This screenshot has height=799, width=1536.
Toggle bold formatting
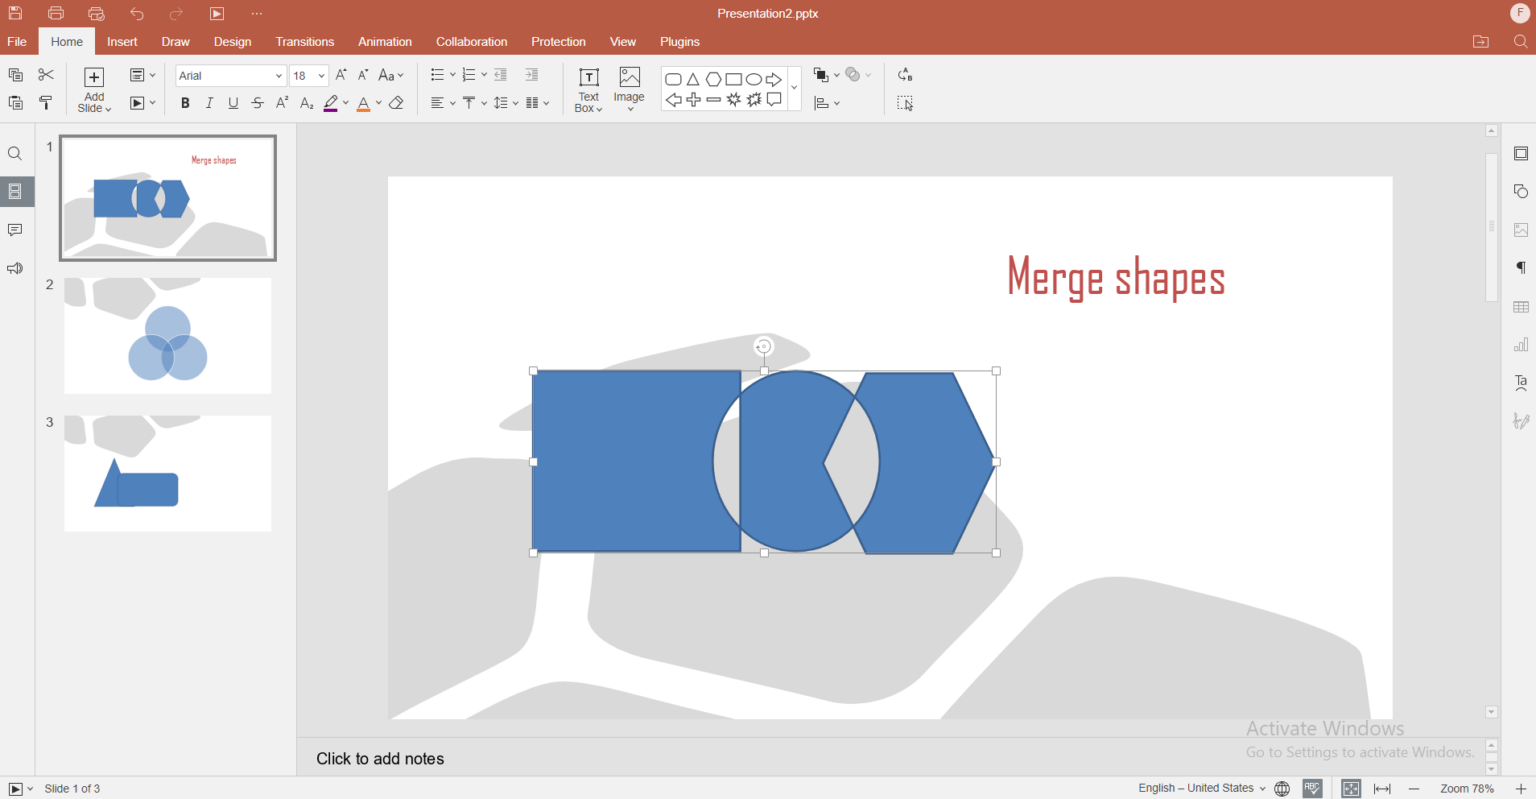pos(185,103)
